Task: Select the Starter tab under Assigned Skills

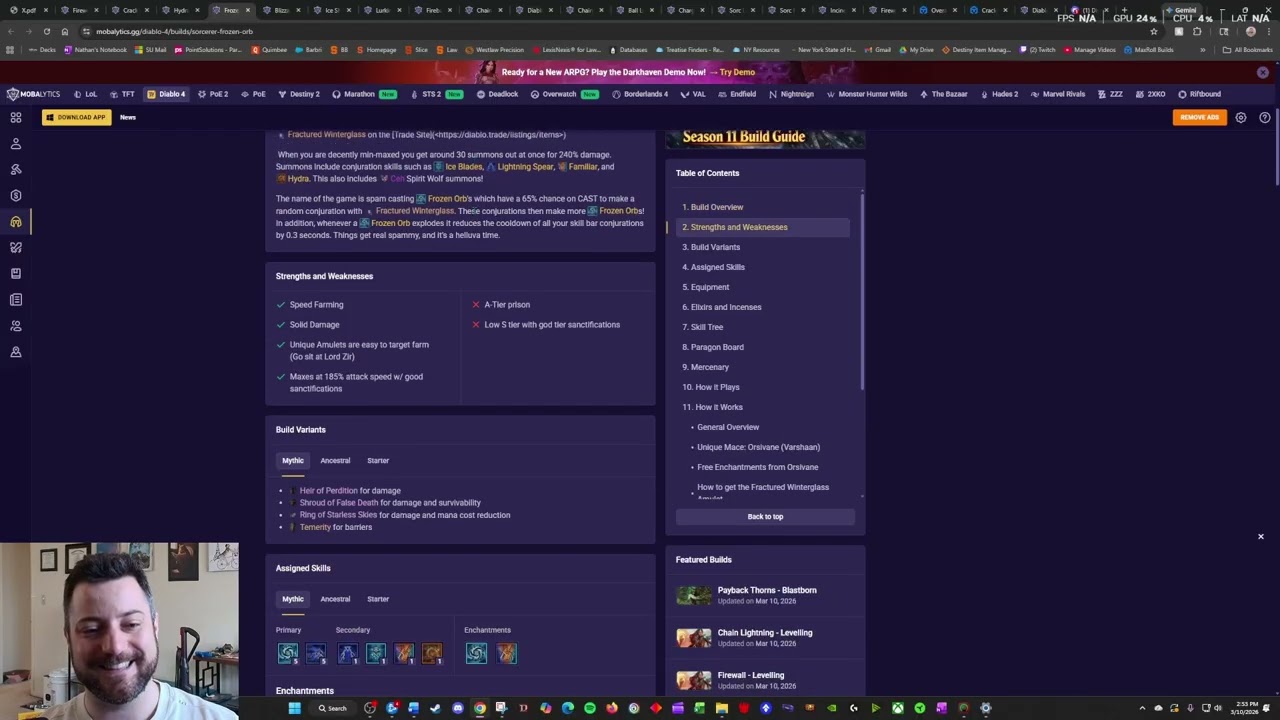Action: click(378, 599)
